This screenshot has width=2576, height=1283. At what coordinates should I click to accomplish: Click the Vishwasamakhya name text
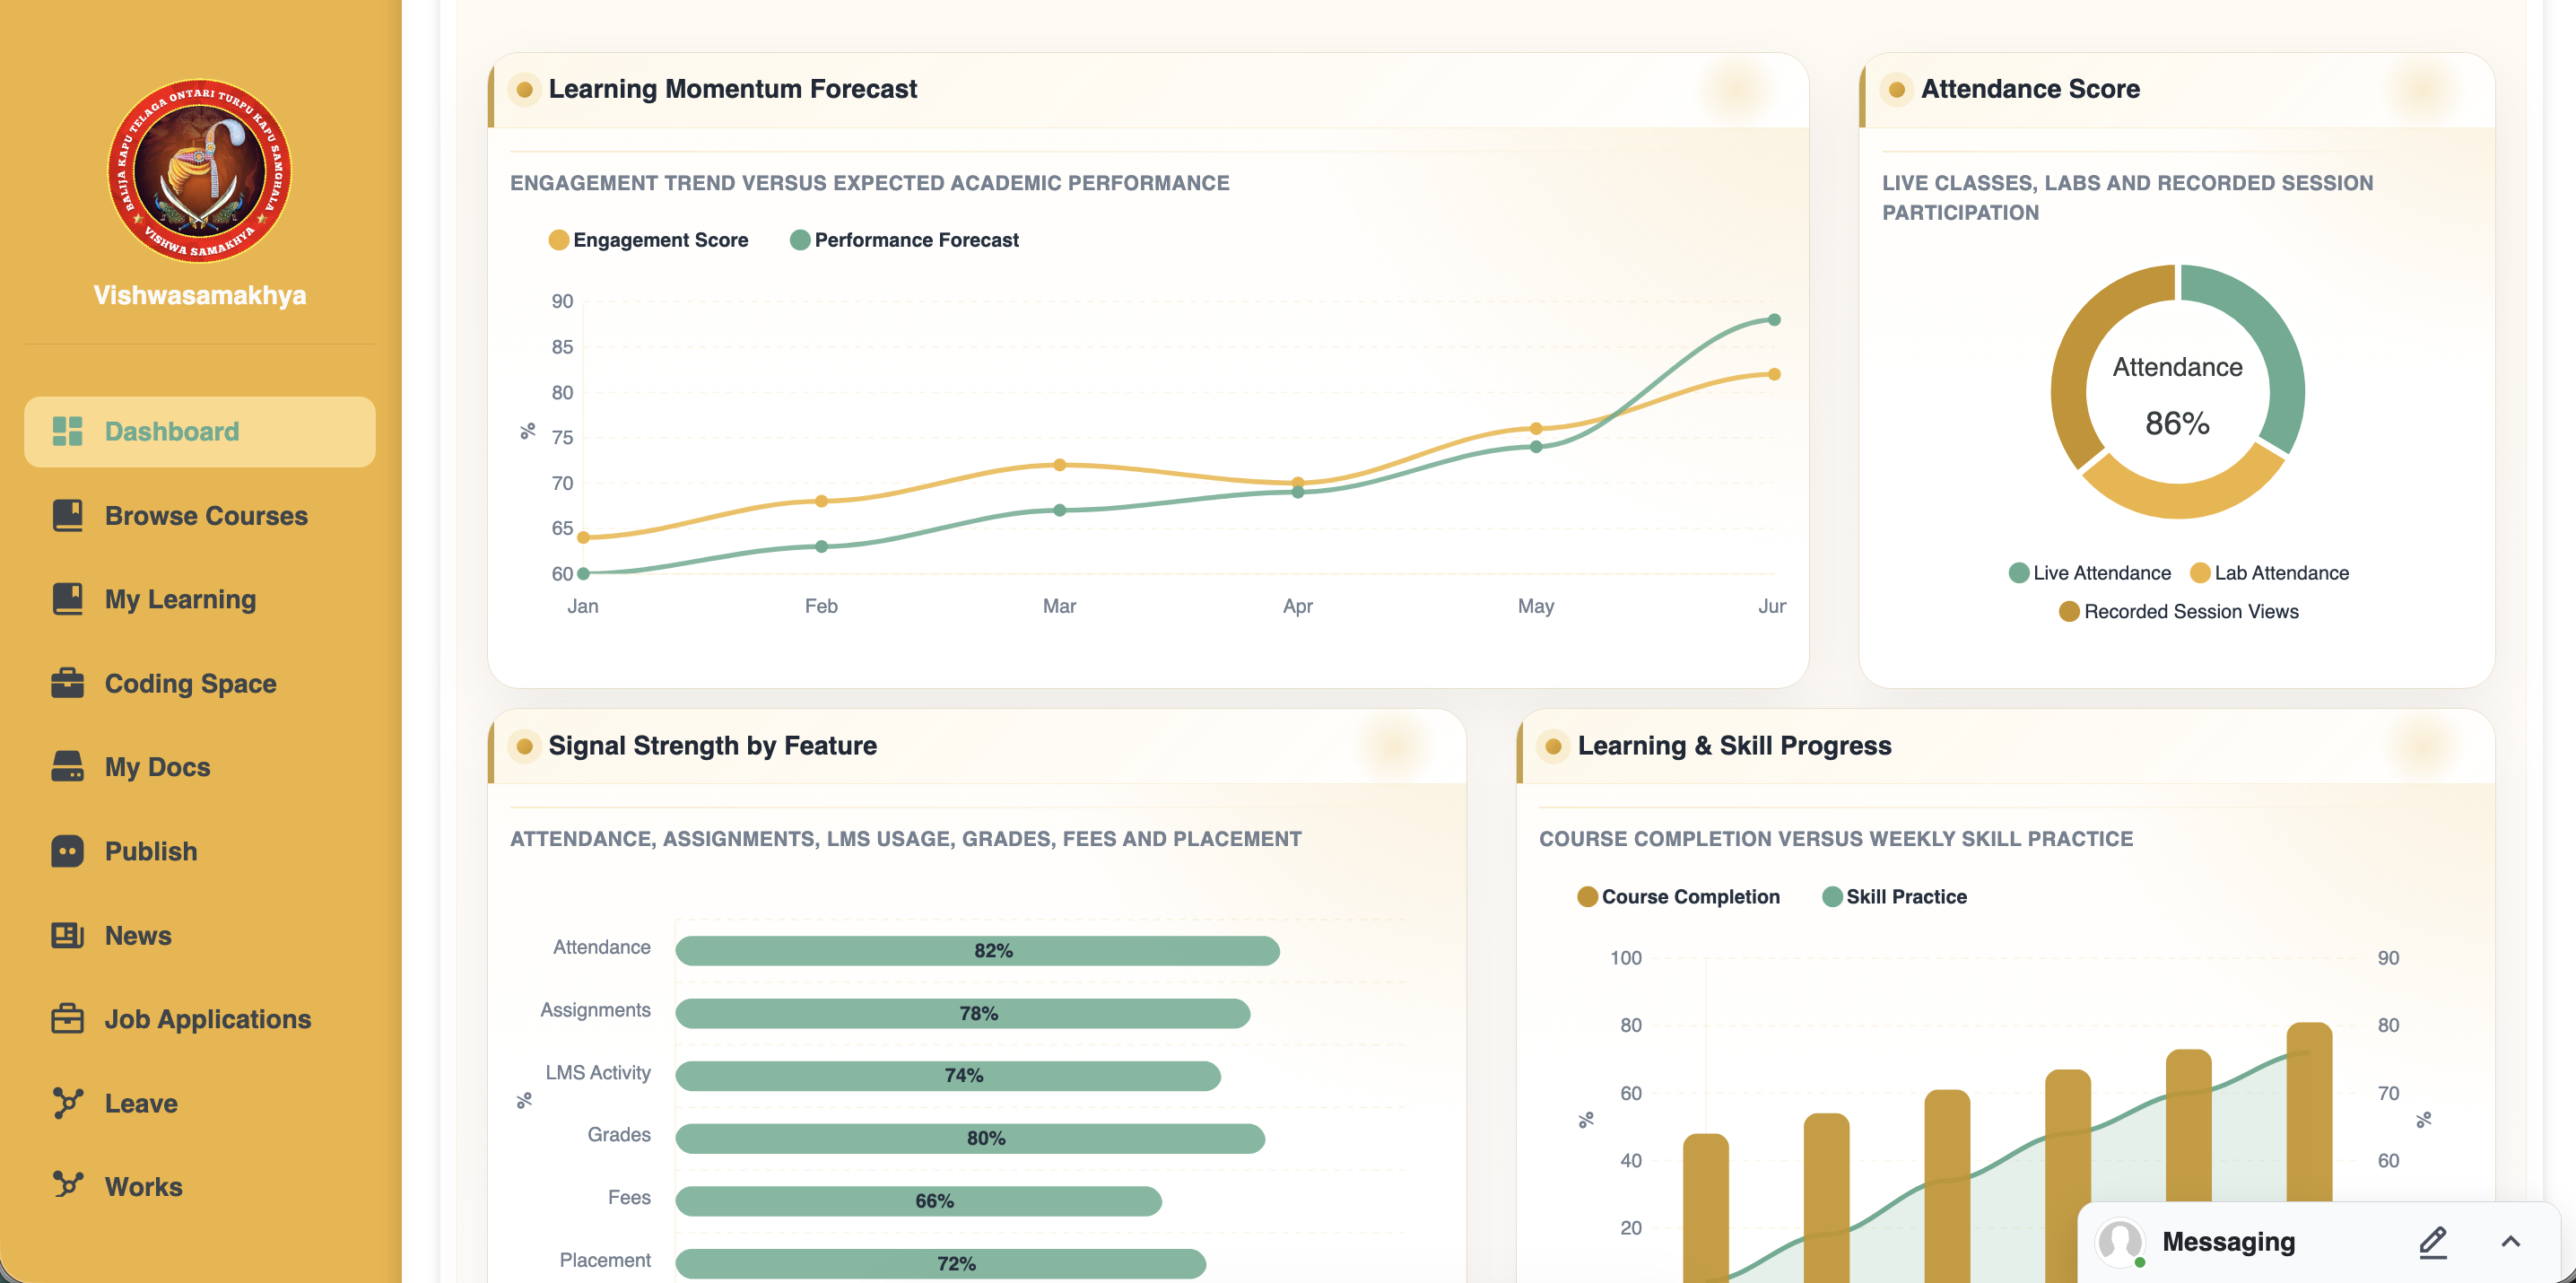(x=200, y=295)
